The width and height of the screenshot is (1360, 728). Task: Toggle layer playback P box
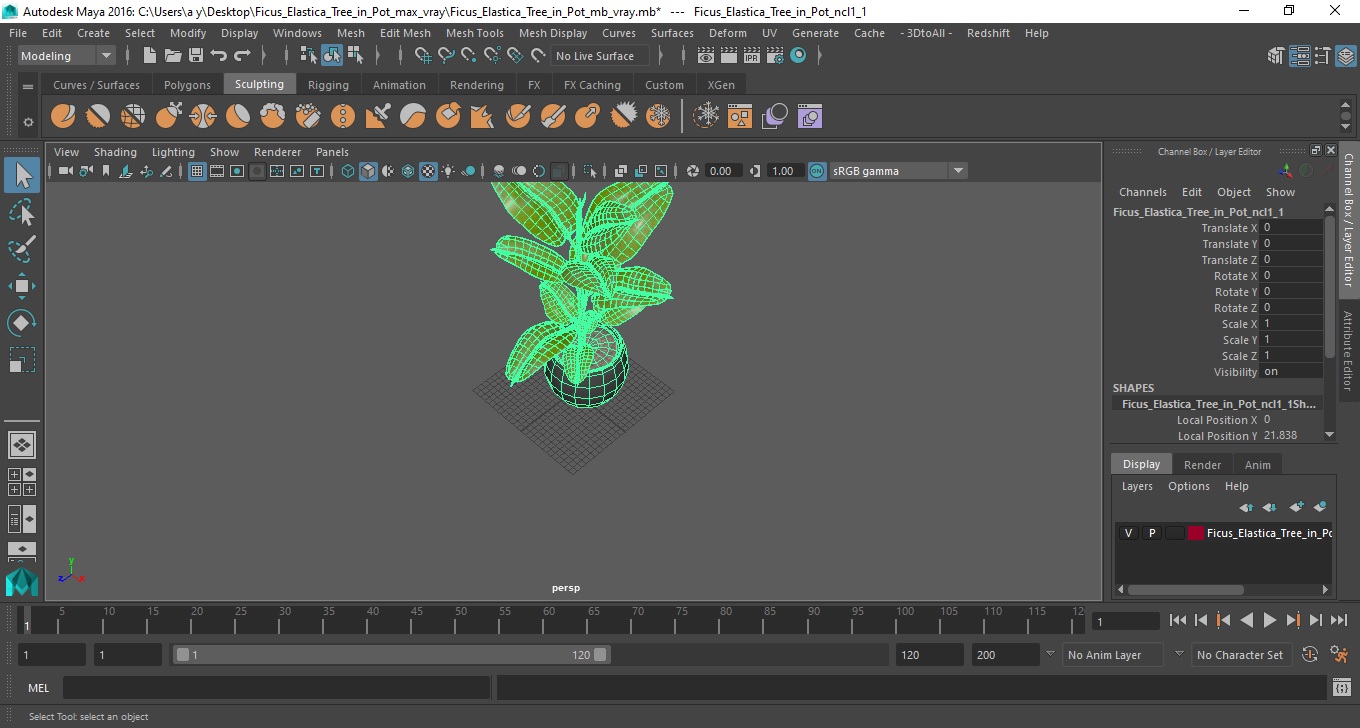point(1151,533)
